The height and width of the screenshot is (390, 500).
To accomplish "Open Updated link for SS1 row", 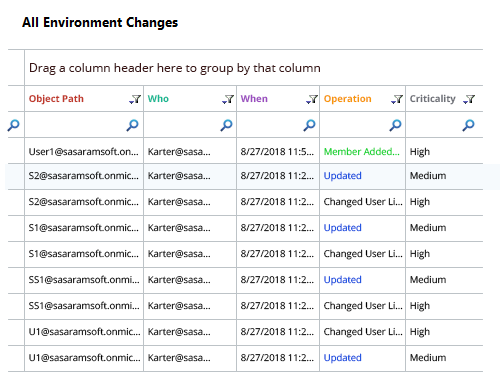I will [342, 280].
